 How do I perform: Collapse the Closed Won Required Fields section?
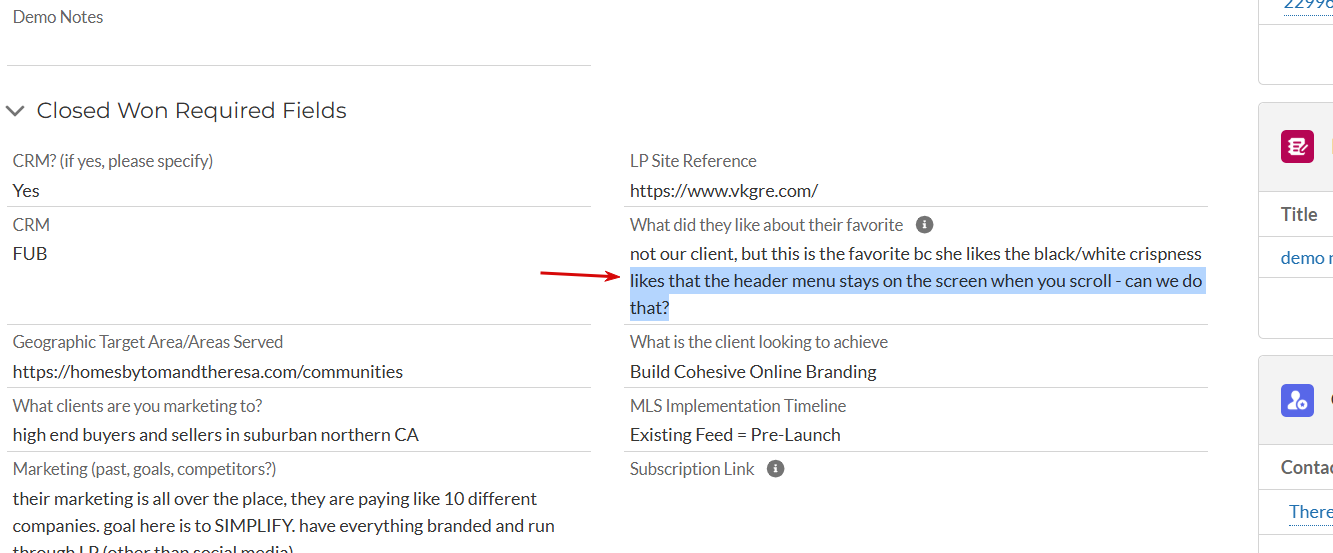[15, 111]
